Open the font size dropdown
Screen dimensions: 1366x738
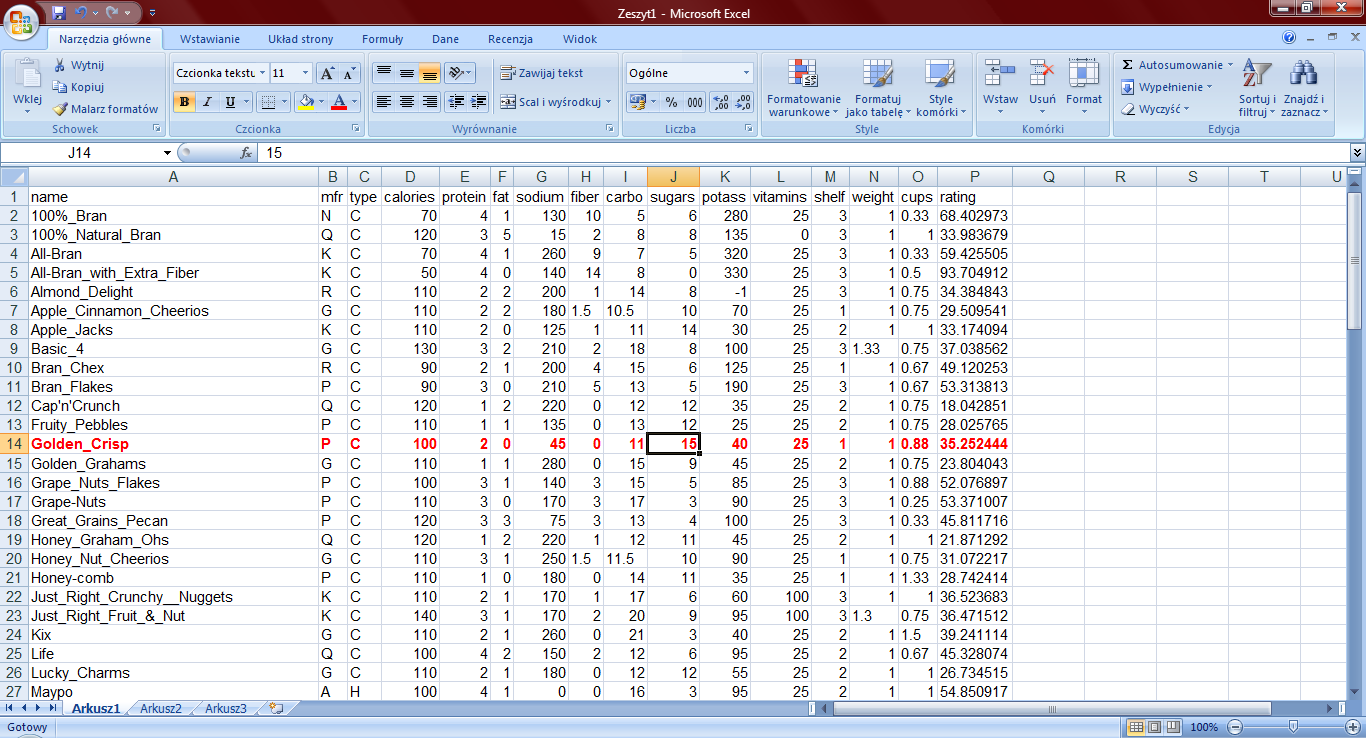pos(305,73)
